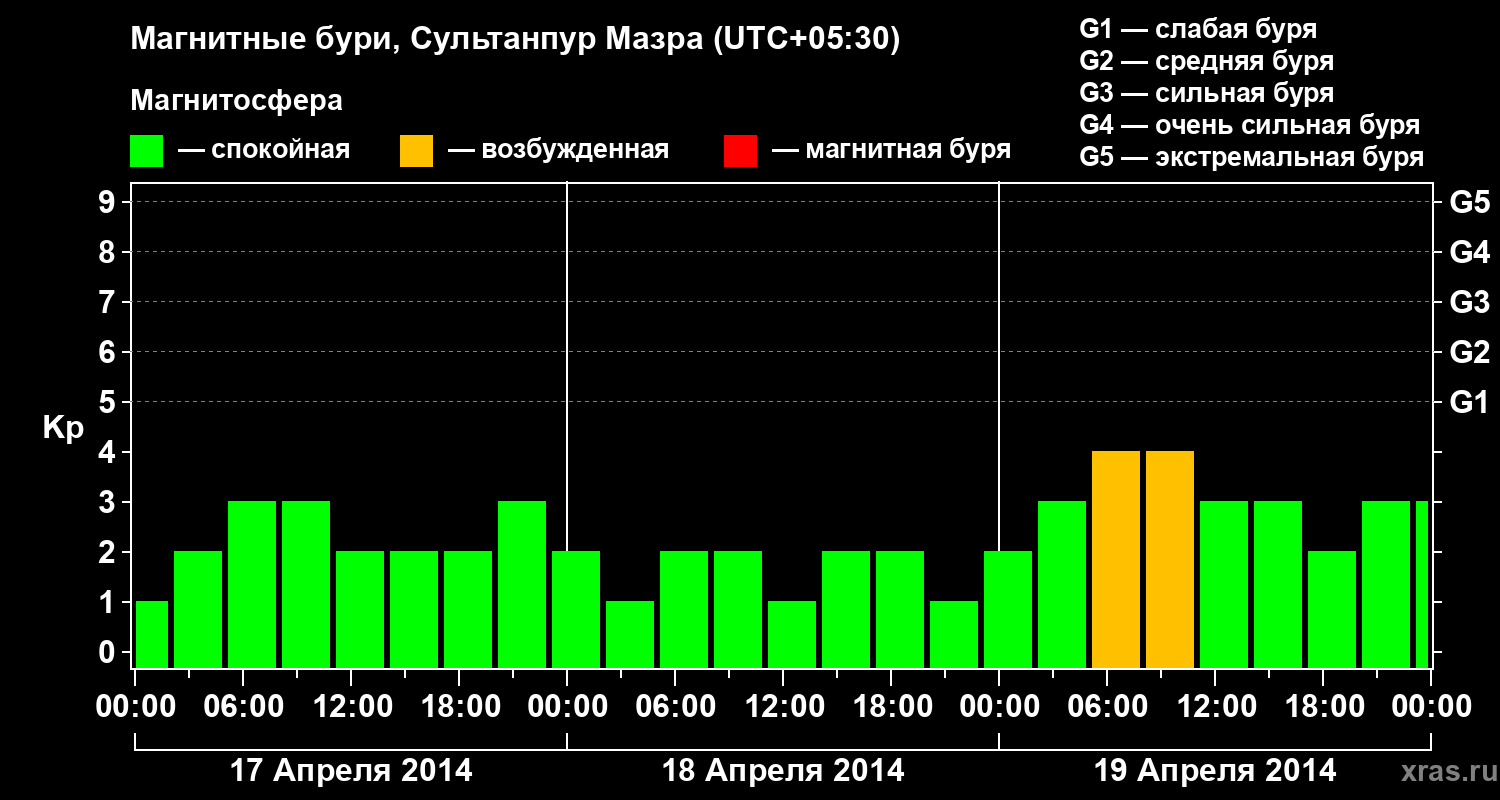Screen dimensions: 1500x800
Task: Click the orange 'возбужденная' legend swatch
Action: click(x=417, y=151)
